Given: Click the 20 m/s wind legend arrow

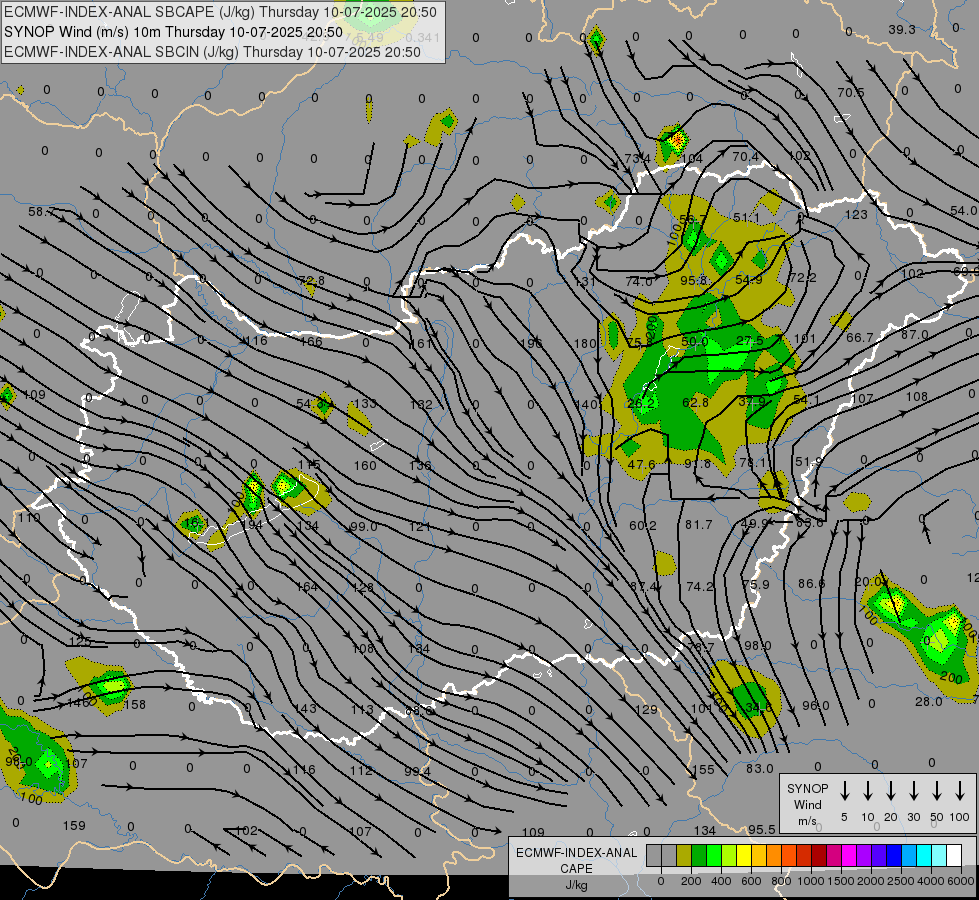Looking at the screenshot, I should tap(890, 791).
